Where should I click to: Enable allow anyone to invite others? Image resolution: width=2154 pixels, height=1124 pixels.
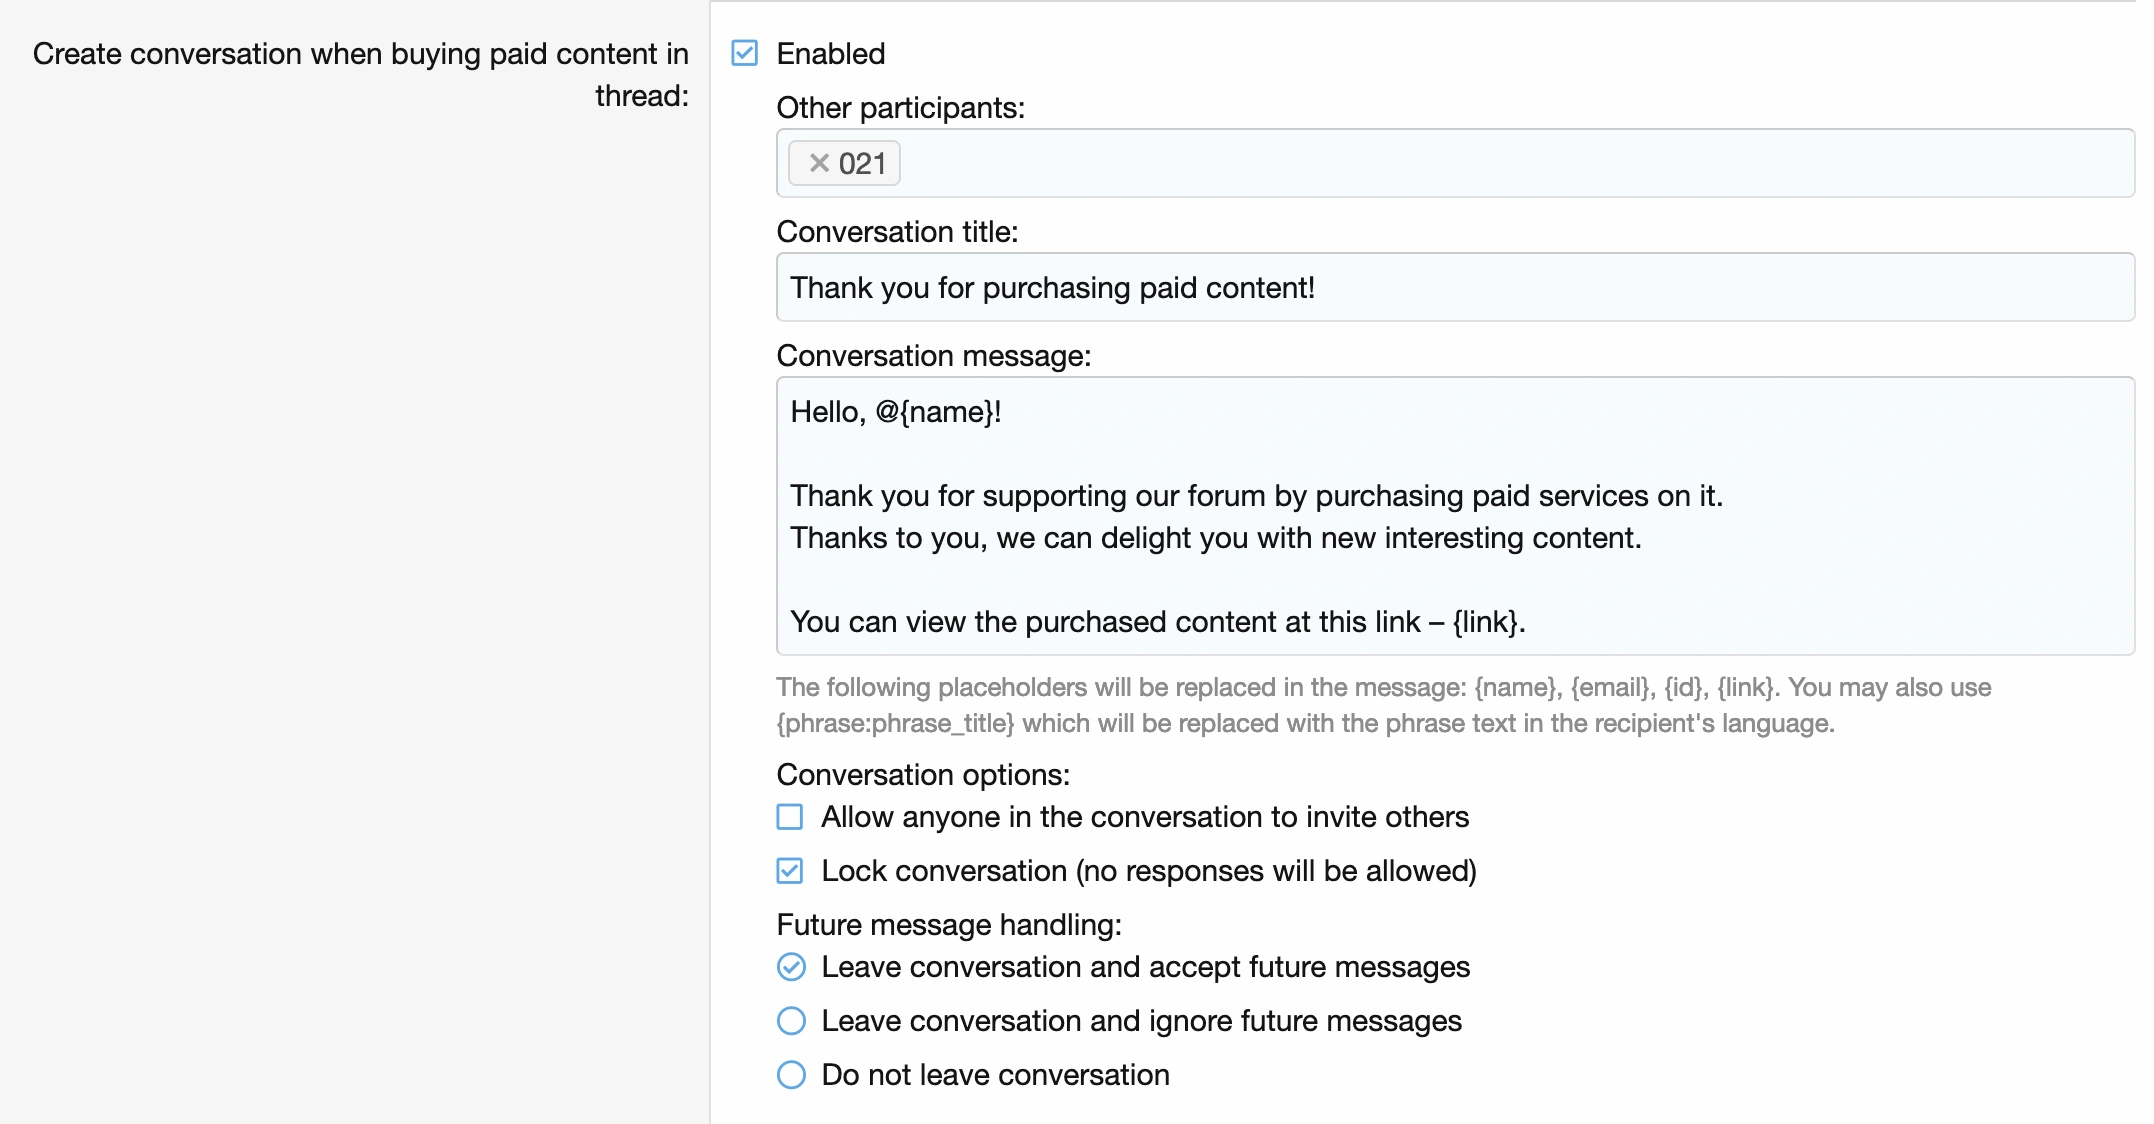point(790,817)
